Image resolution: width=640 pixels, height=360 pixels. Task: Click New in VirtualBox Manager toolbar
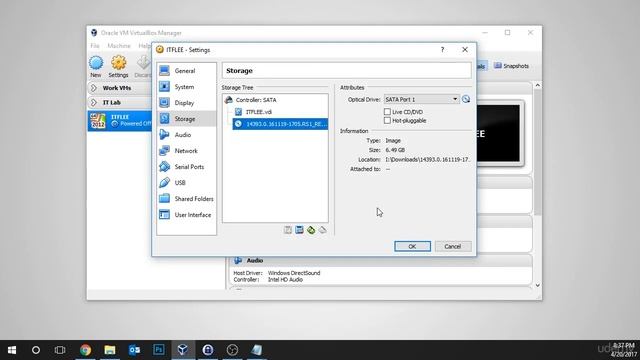click(96, 67)
